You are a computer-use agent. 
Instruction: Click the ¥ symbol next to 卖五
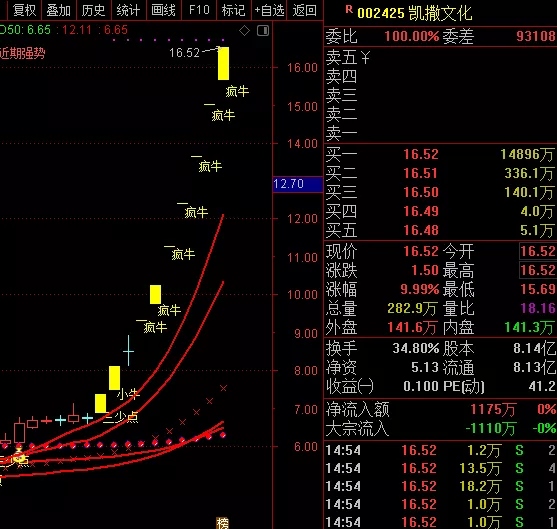[365, 57]
